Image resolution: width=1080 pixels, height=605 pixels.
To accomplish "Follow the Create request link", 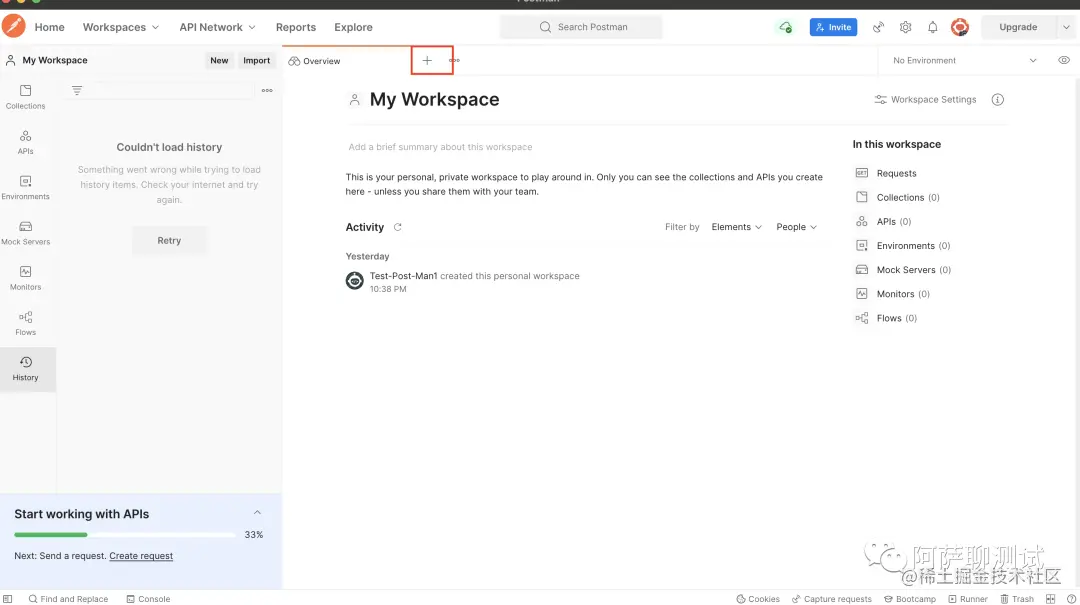I will pos(141,555).
